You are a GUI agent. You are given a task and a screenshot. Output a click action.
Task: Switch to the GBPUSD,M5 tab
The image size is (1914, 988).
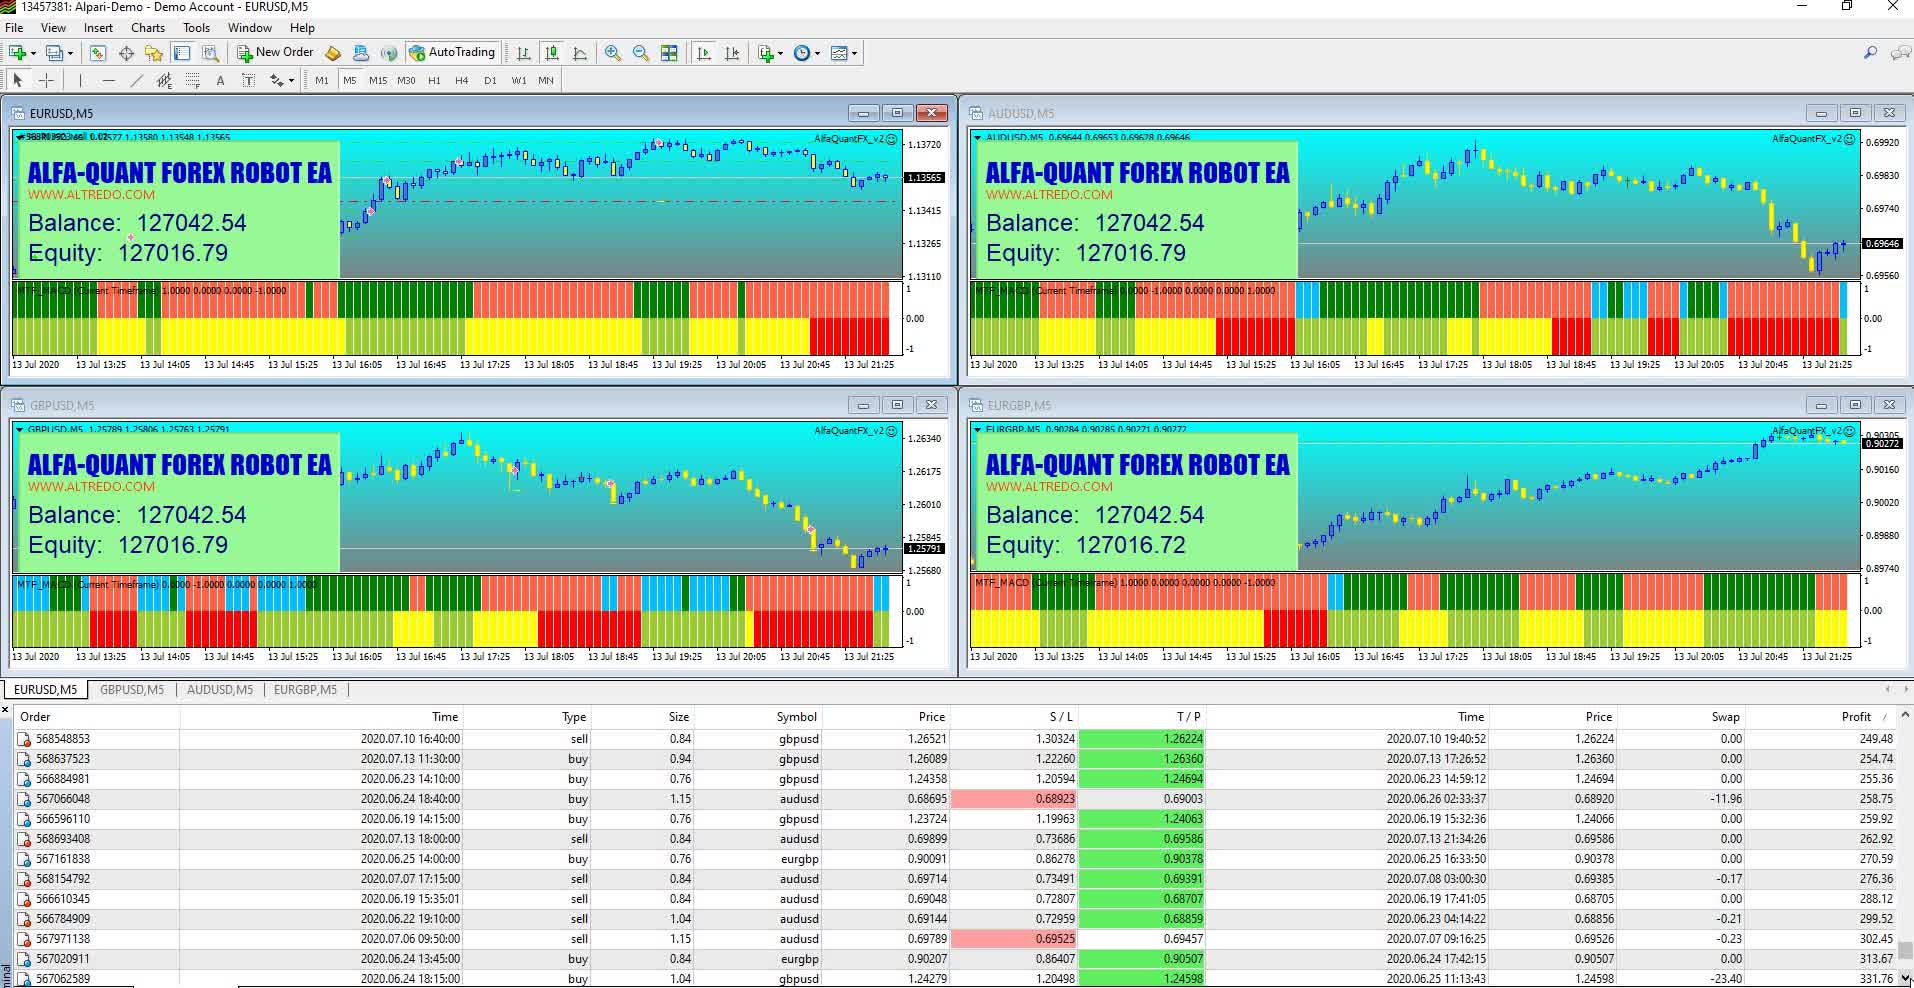pyautogui.click(x=130, y=690)
